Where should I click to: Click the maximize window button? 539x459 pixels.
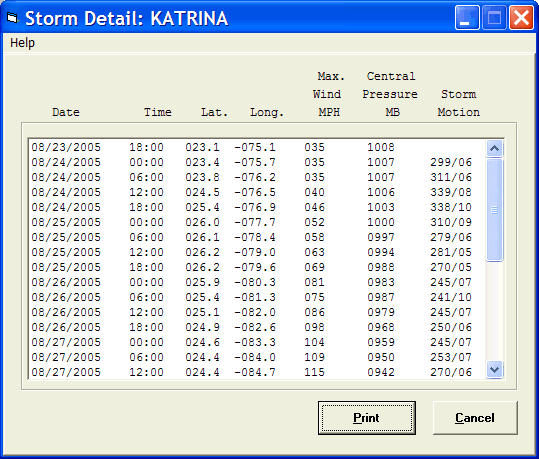pos(494,18)
